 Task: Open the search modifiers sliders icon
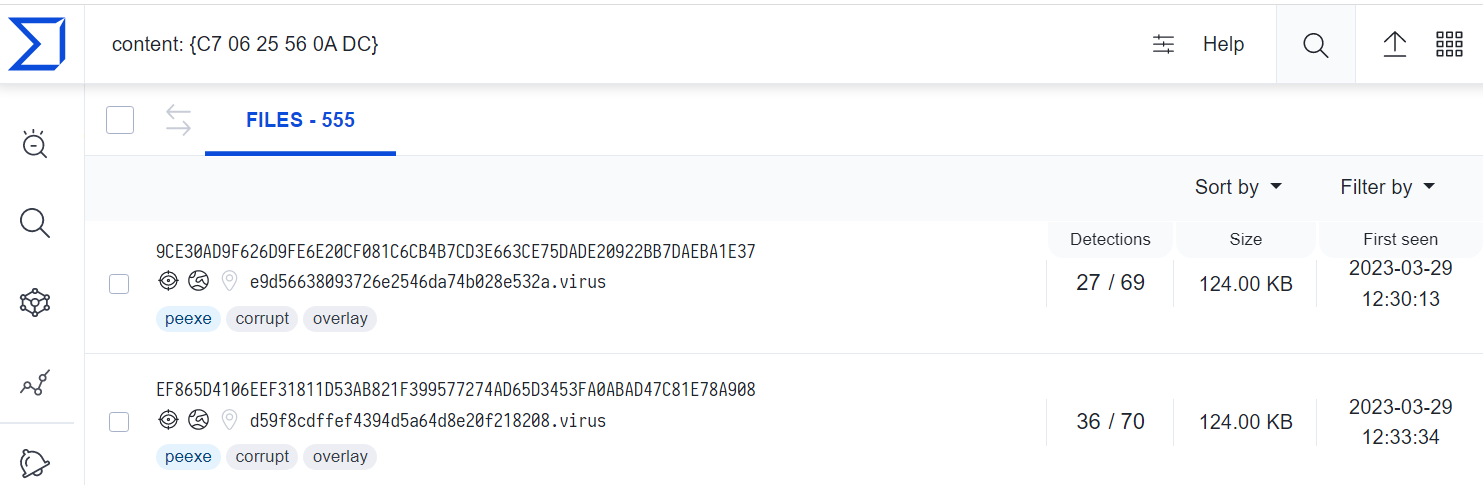coord(1164,44)
